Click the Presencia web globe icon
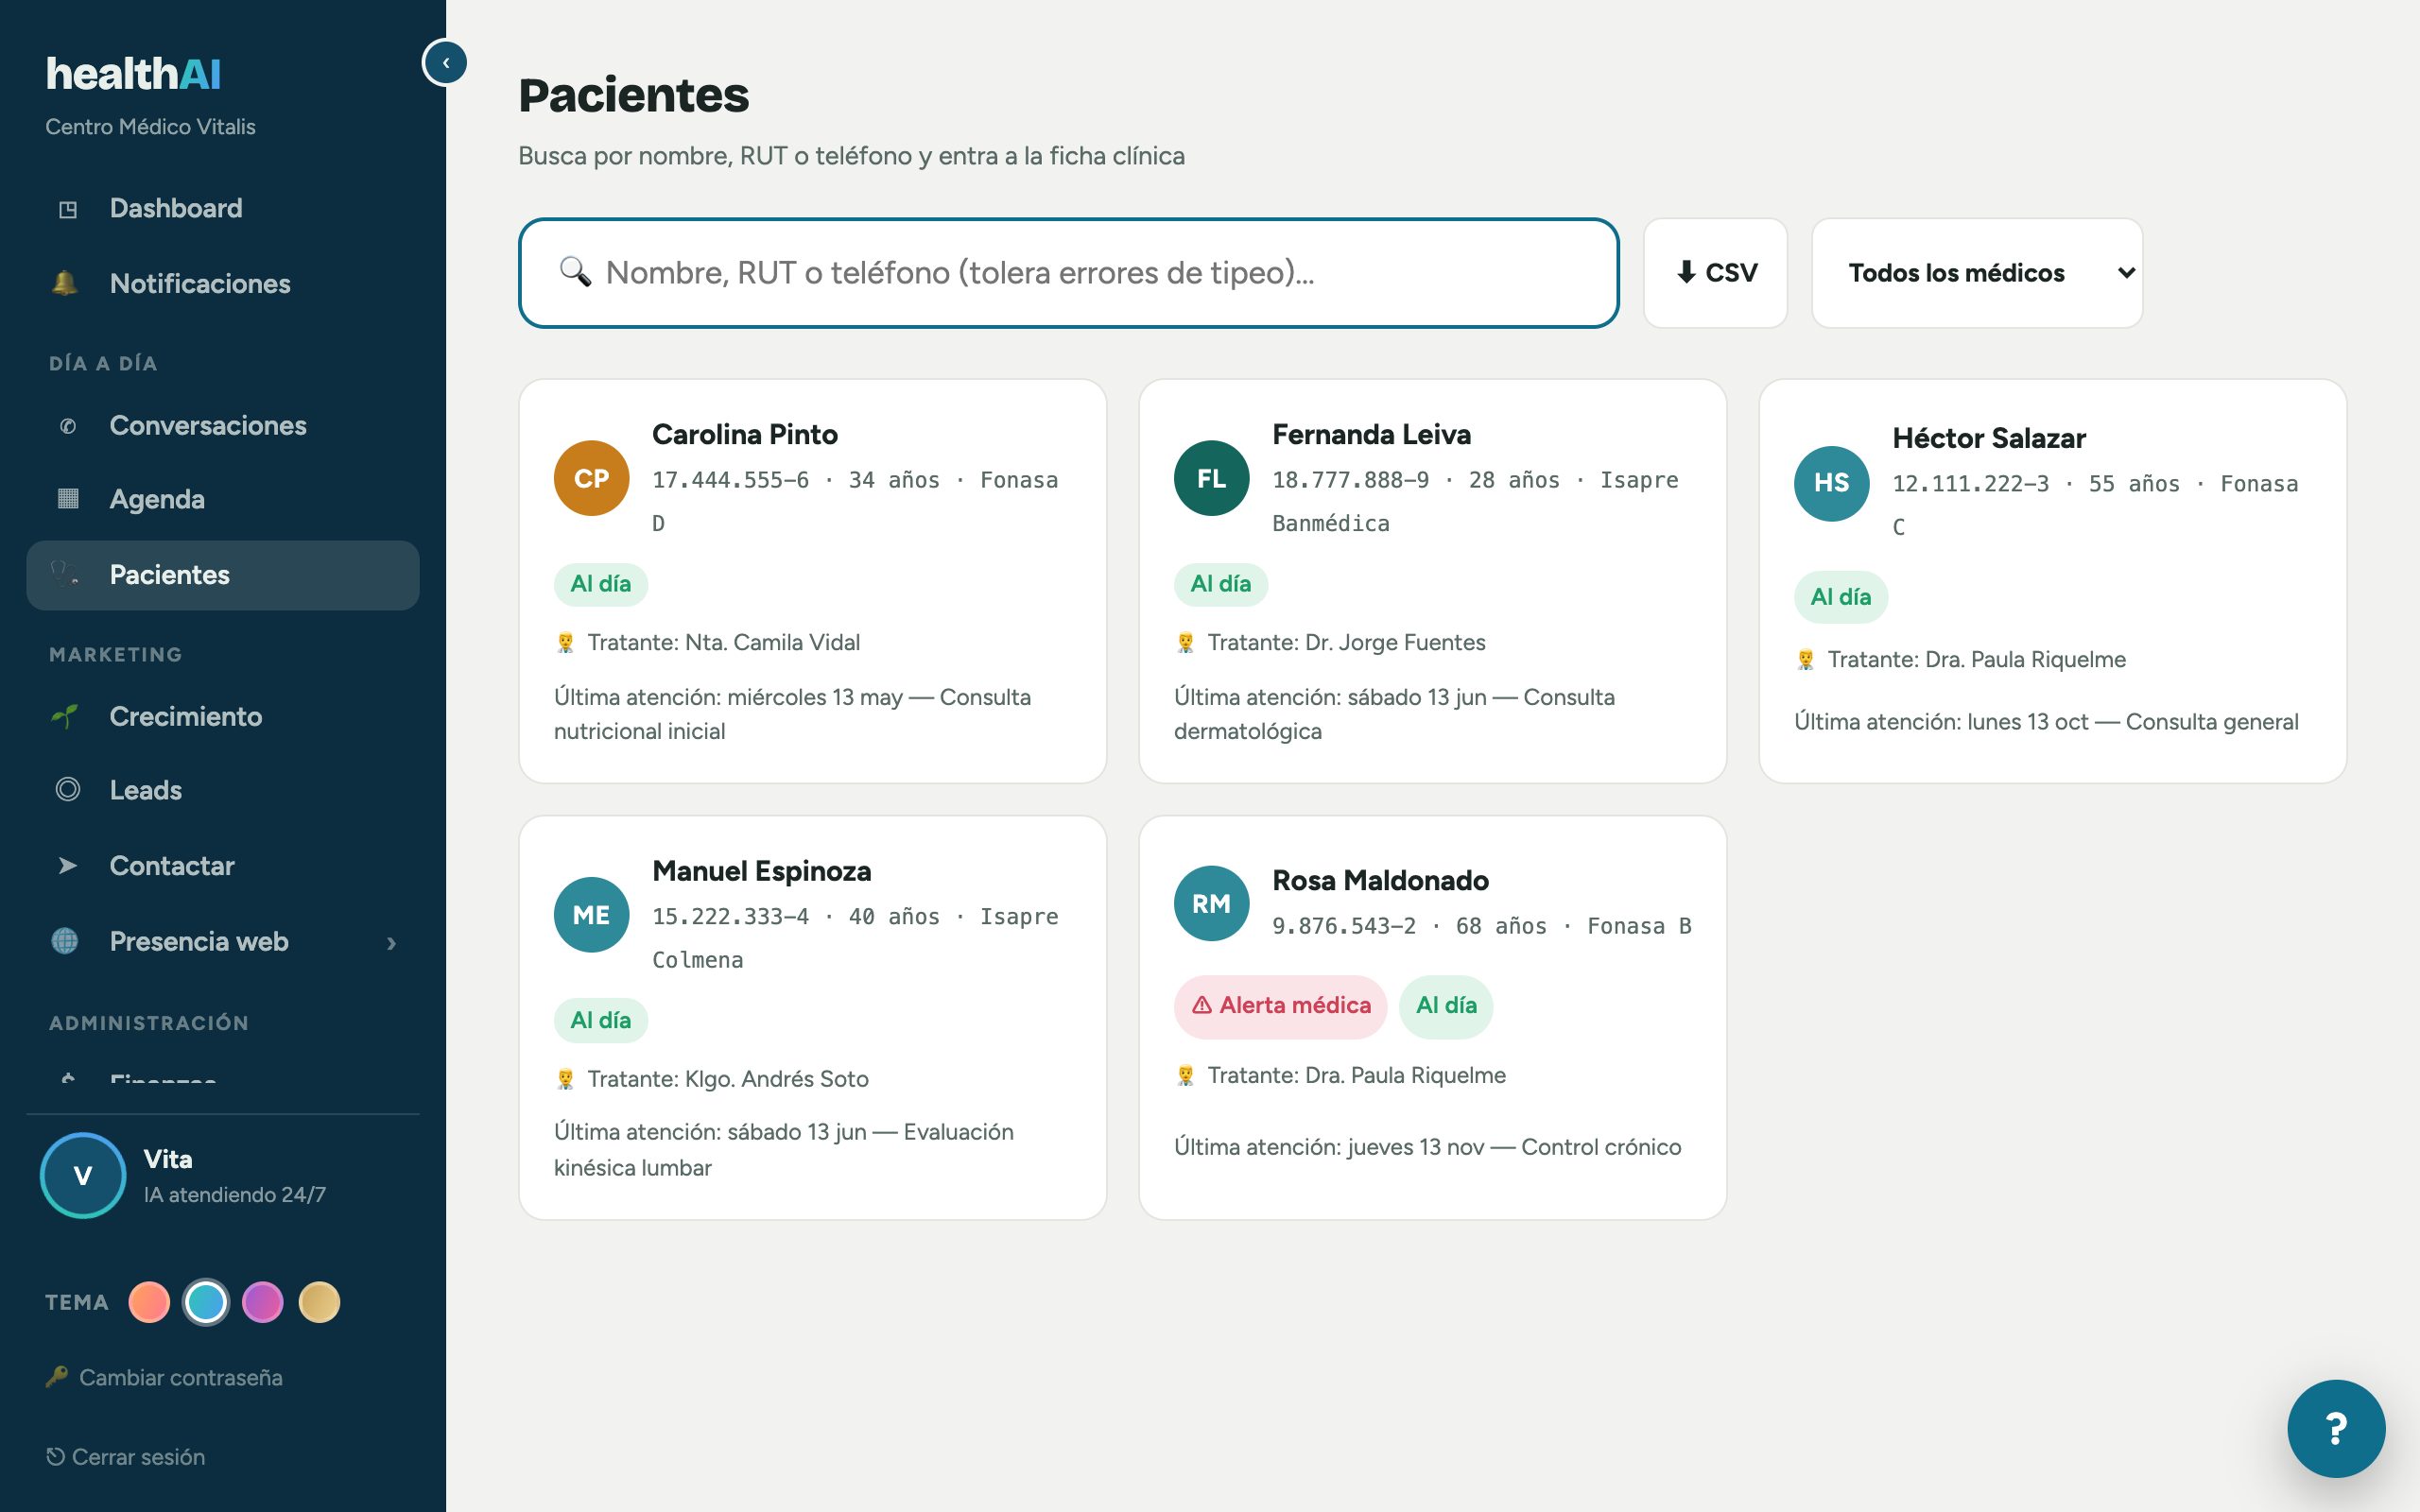2420x1512 pixels. (65, 941)
